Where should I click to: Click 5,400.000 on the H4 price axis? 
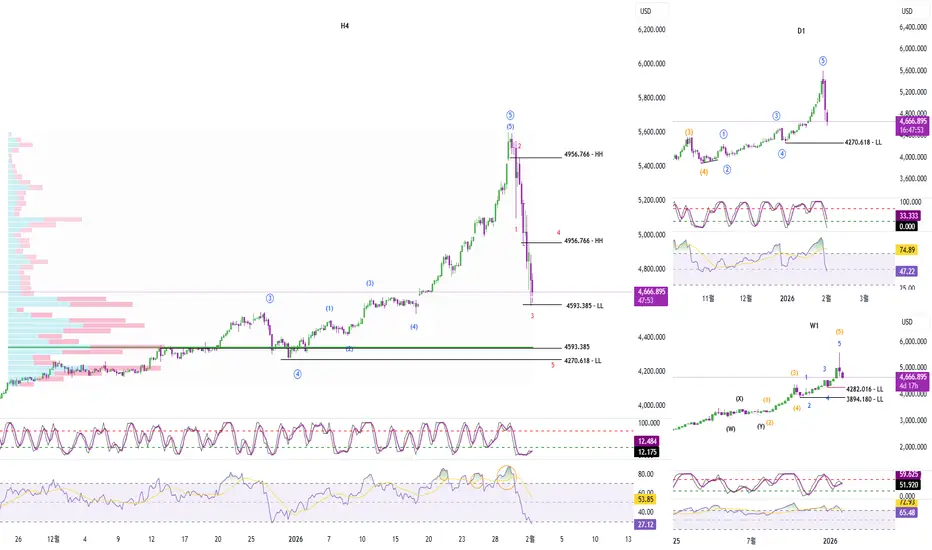coord(651,166)
